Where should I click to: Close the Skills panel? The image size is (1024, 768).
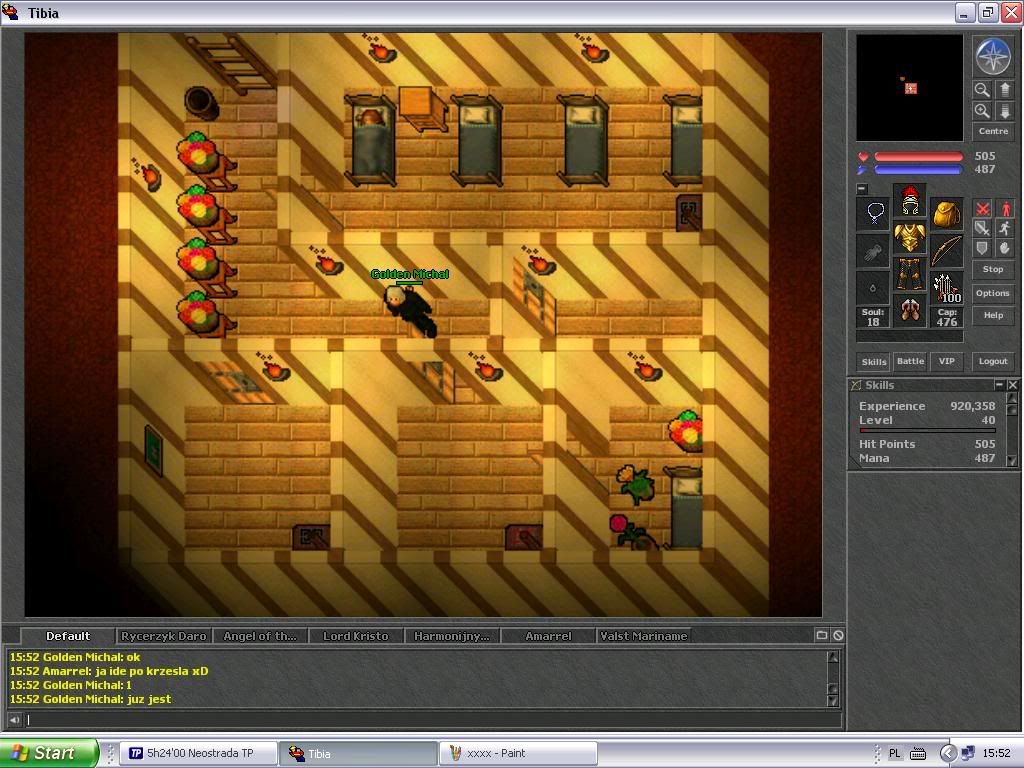click(x=1012, y=385)
